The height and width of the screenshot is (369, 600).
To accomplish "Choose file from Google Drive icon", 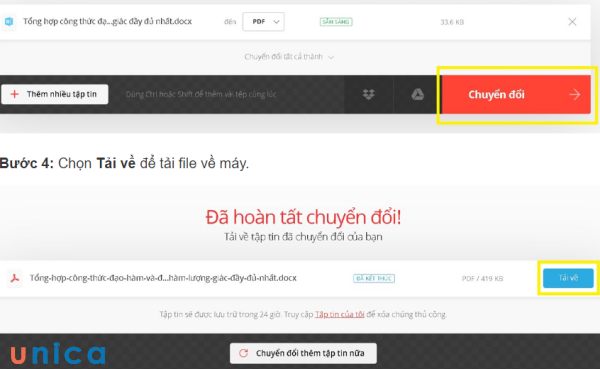I will coord(417,94).
